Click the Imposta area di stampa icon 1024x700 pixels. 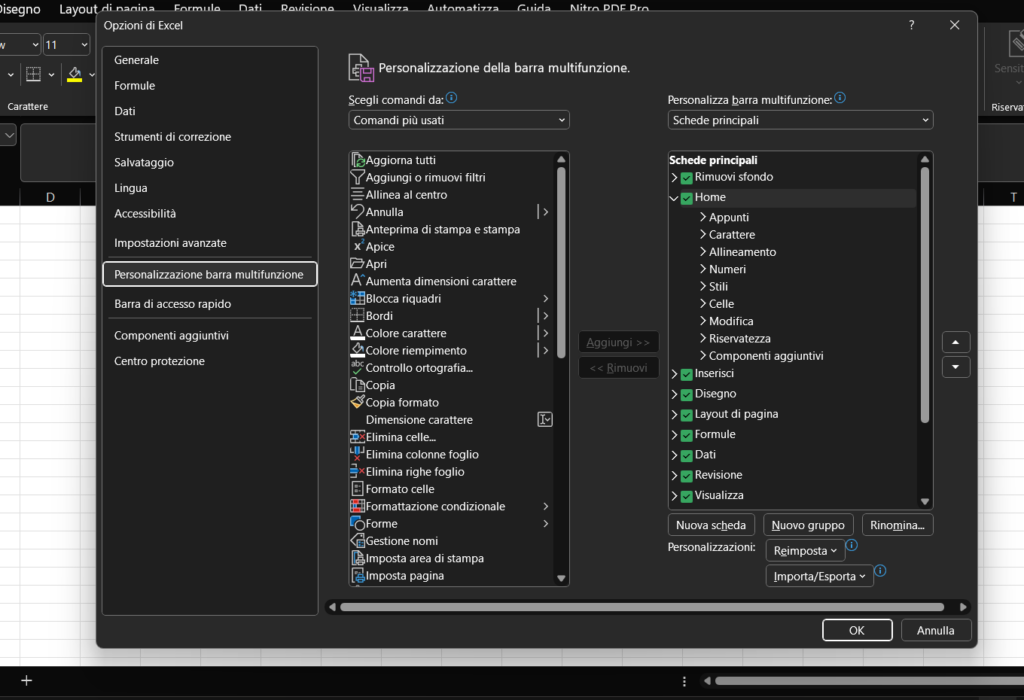357,558
